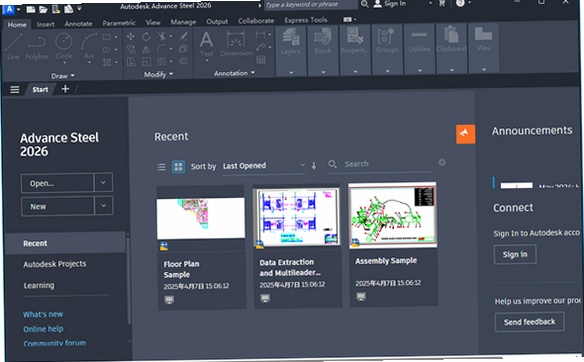Open the Express Tools ribbon tab

click(x=306, y=20)
